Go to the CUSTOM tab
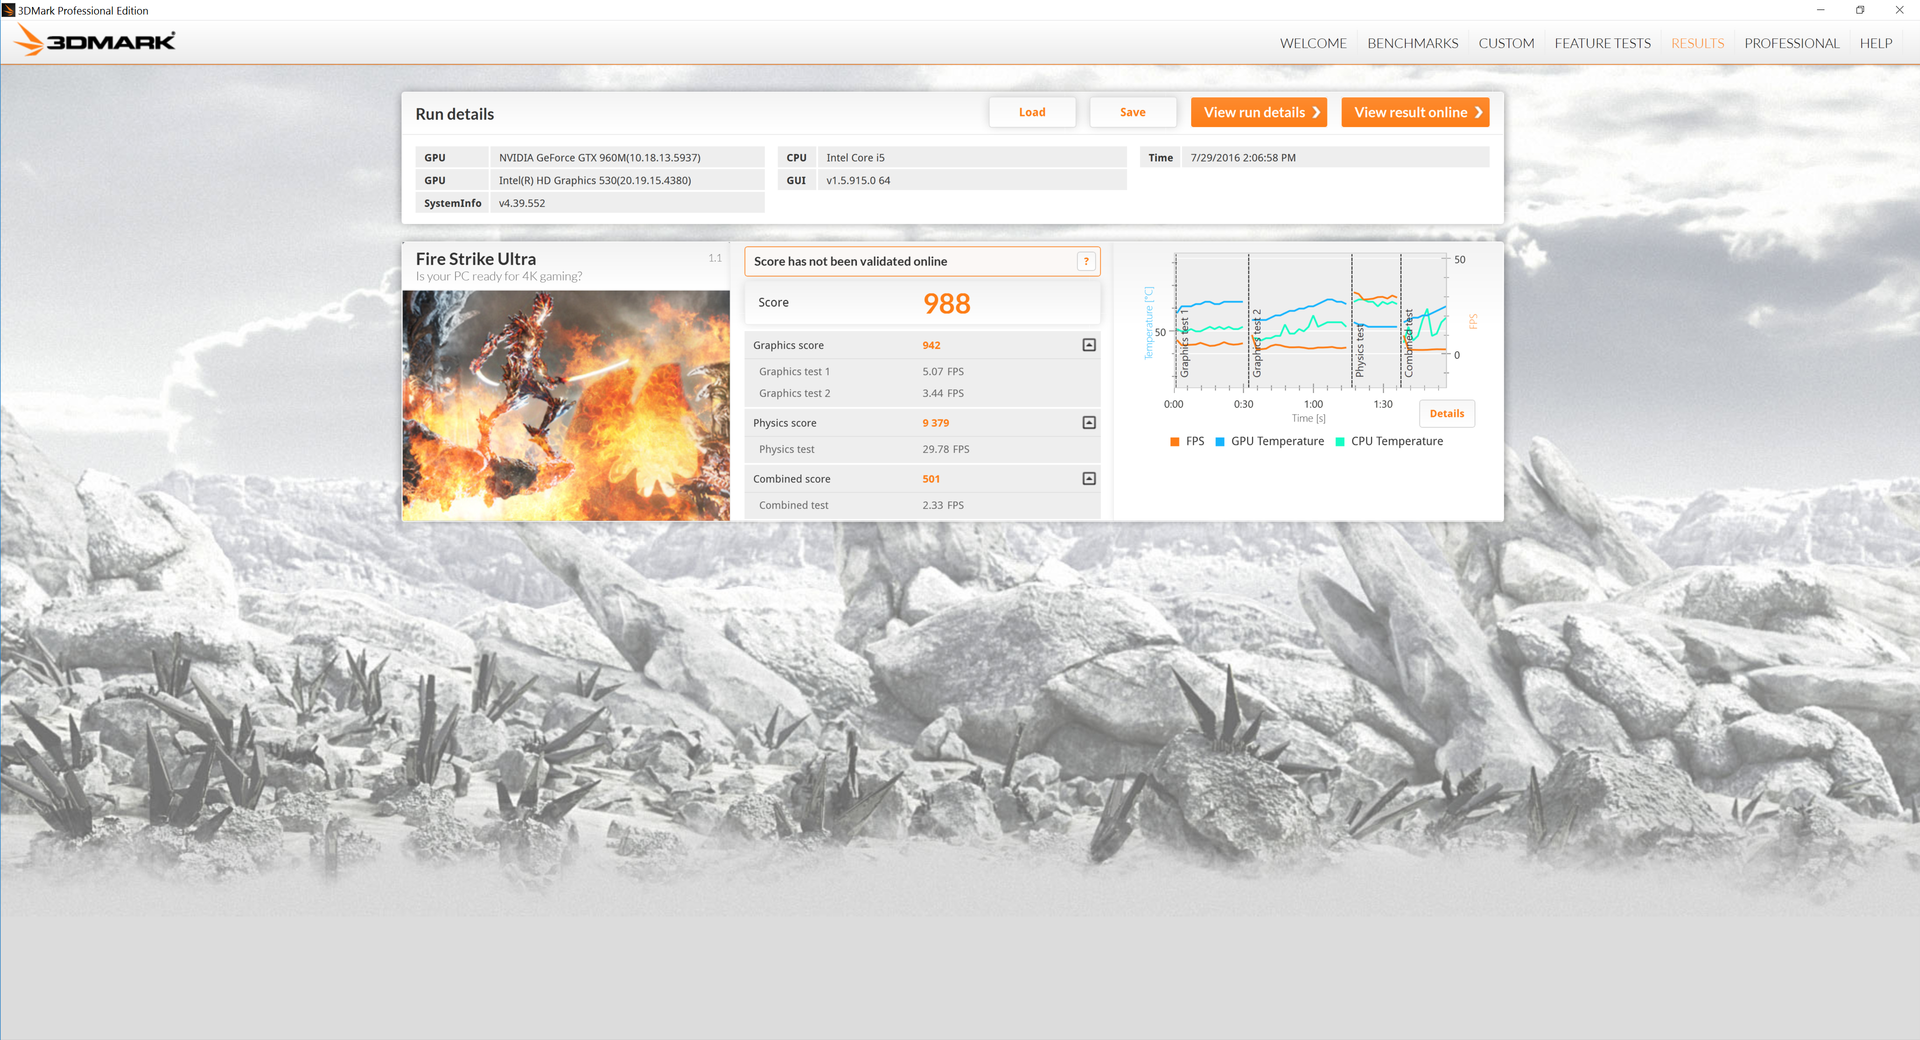This screenshot has width=1920, height=1040. click(1506, 43)
